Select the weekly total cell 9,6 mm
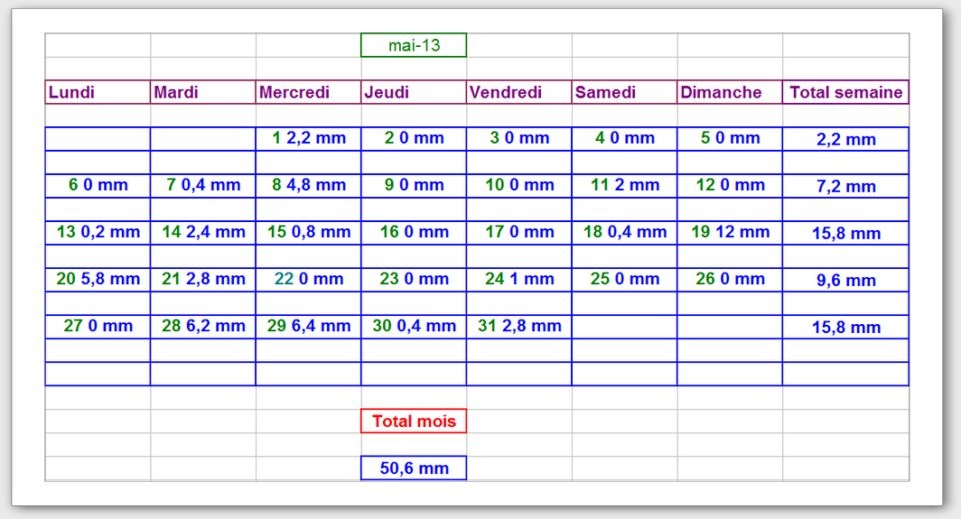Viewport: 961px width, 519px height. pos(845,281)
